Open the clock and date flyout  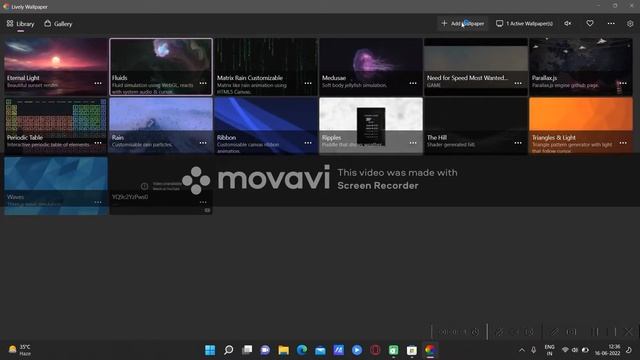click(x=607, y=350)
